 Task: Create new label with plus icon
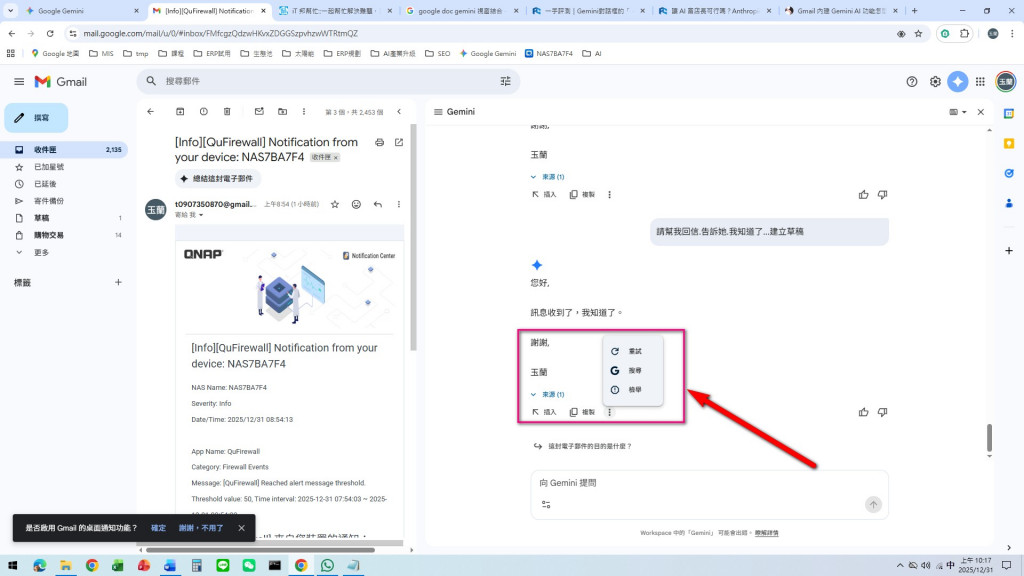[118, 283]
